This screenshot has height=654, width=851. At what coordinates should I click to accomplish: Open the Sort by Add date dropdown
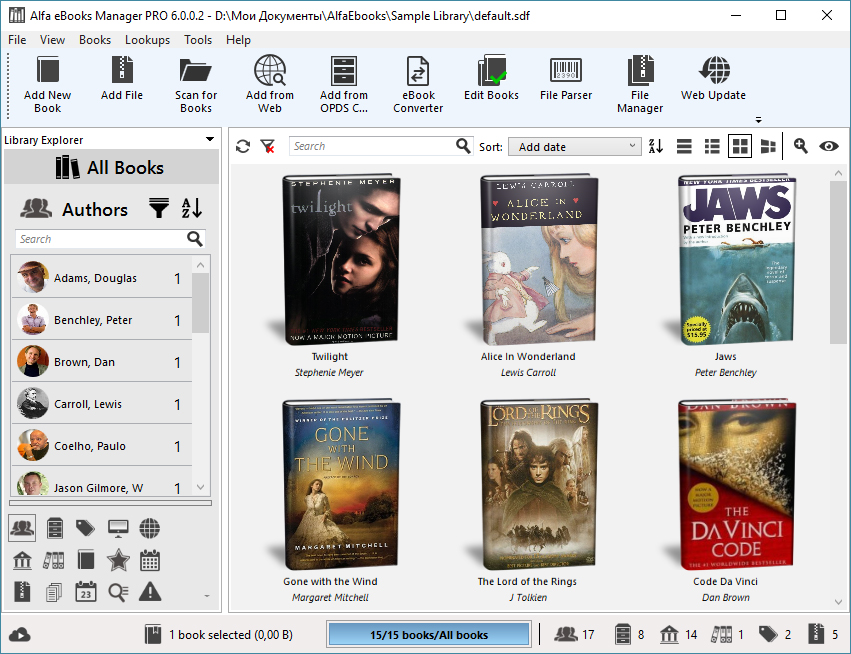pyautogui.click(x=575, y=147)
